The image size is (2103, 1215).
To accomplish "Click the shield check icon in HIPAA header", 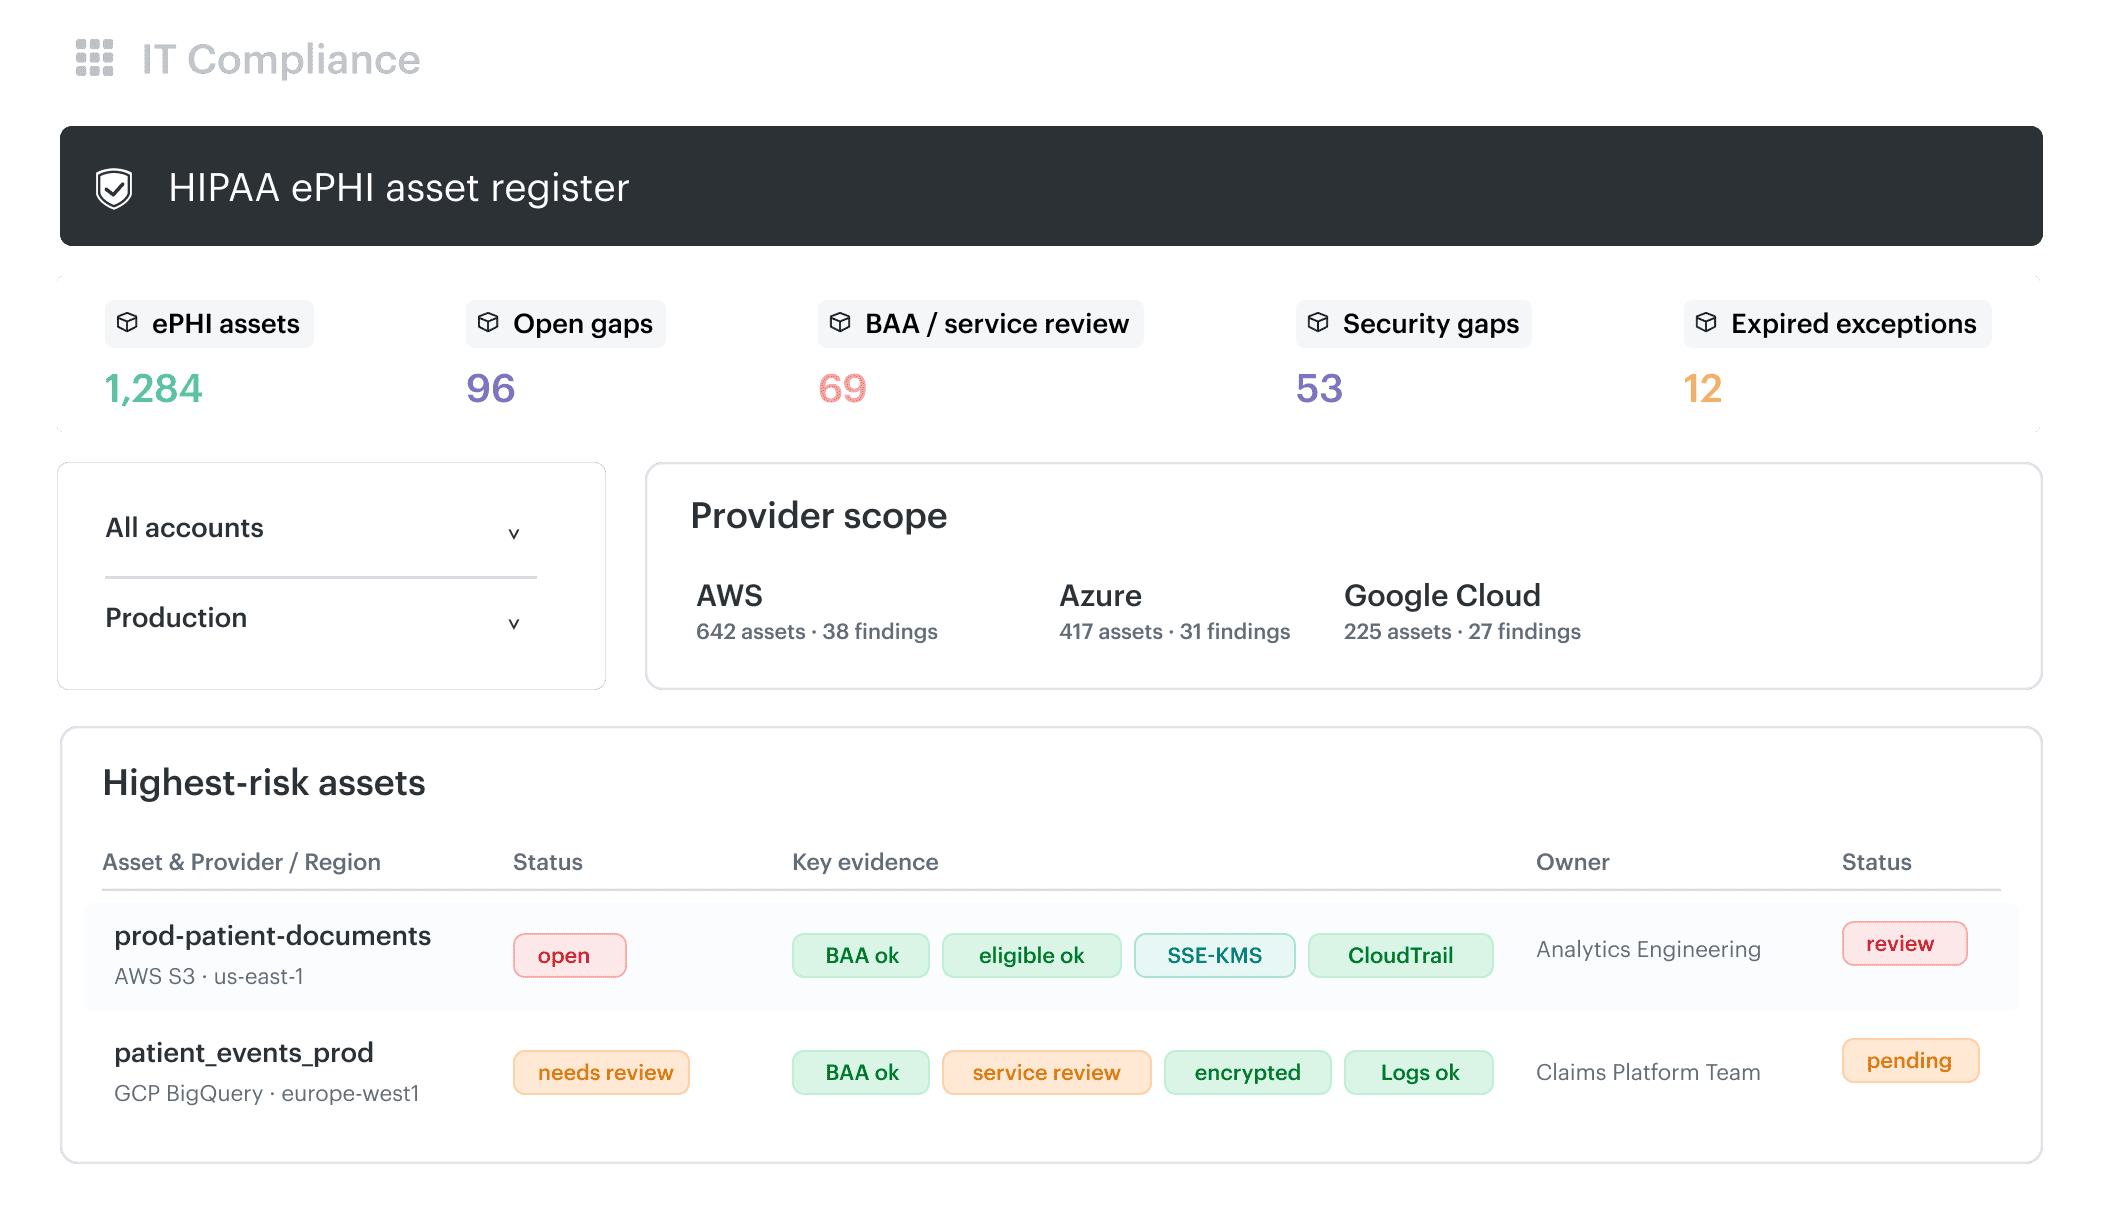I will click(114, 188).
